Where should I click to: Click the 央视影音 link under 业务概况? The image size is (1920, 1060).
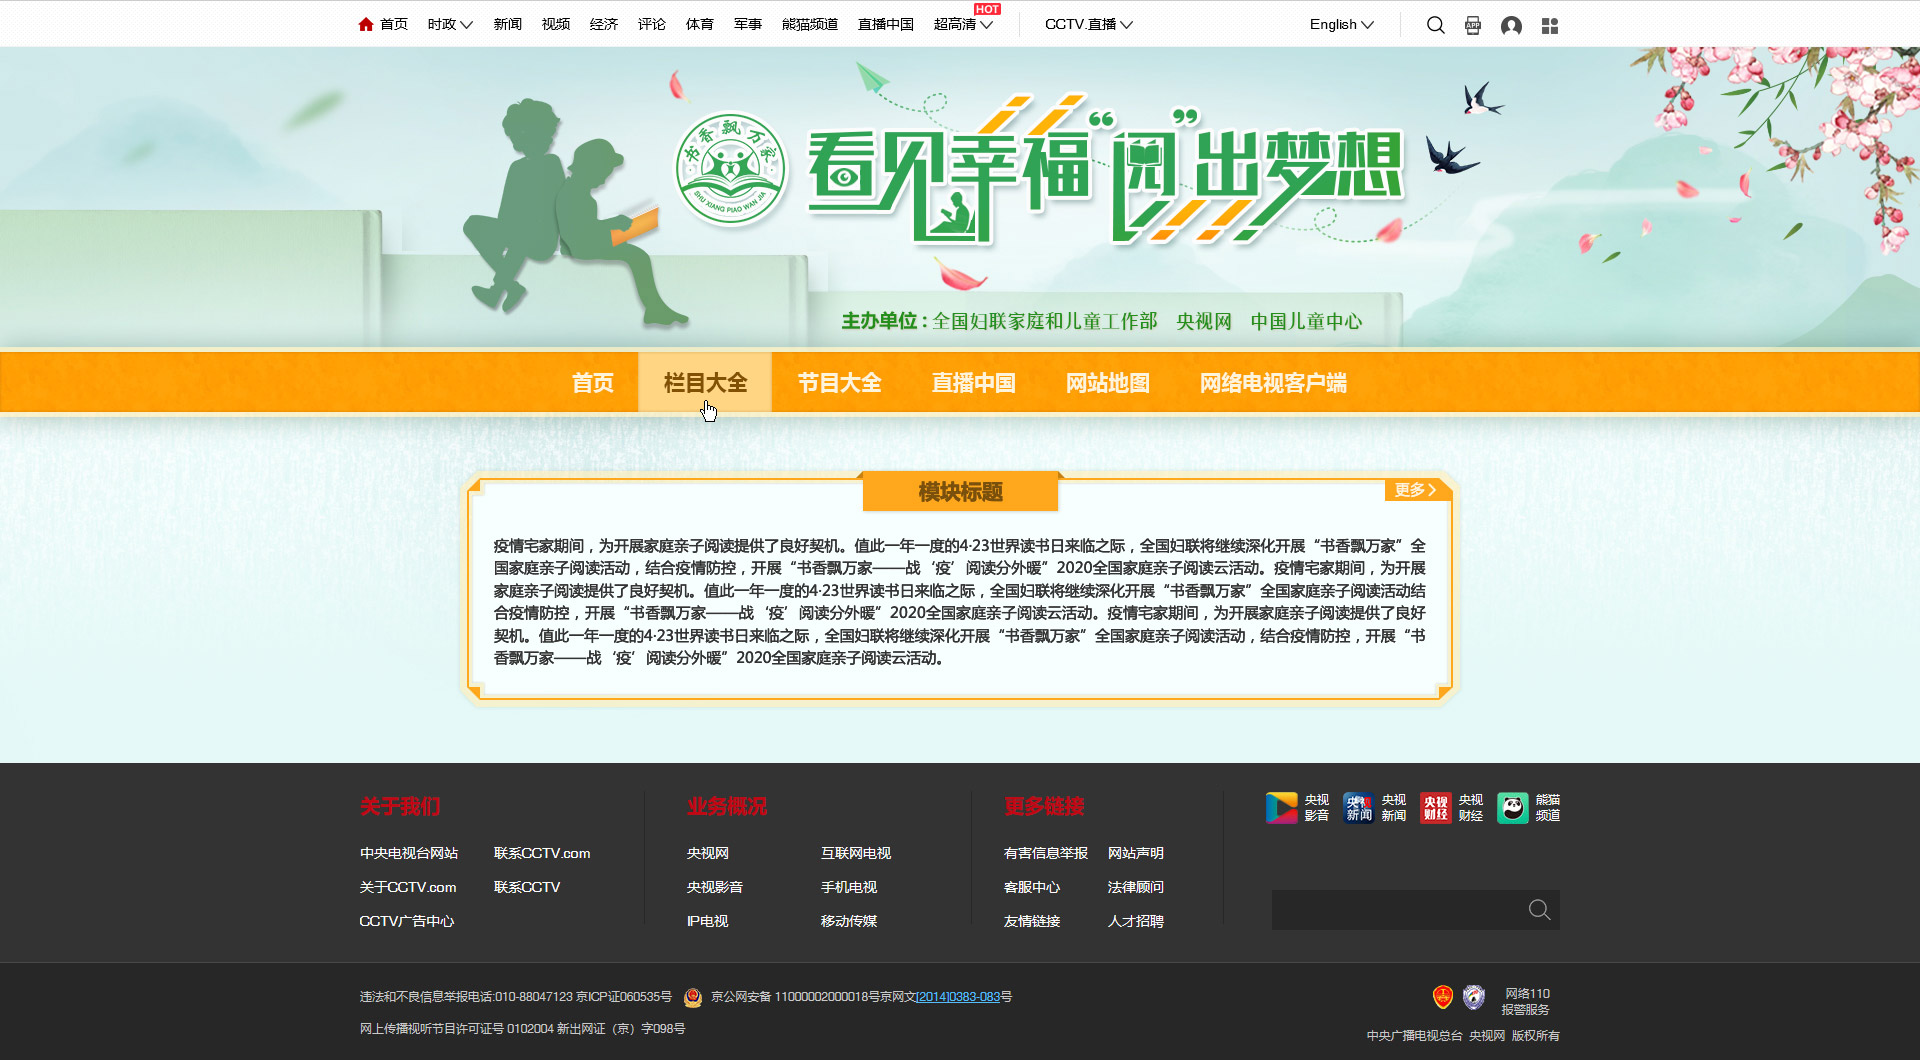point(715,887)
